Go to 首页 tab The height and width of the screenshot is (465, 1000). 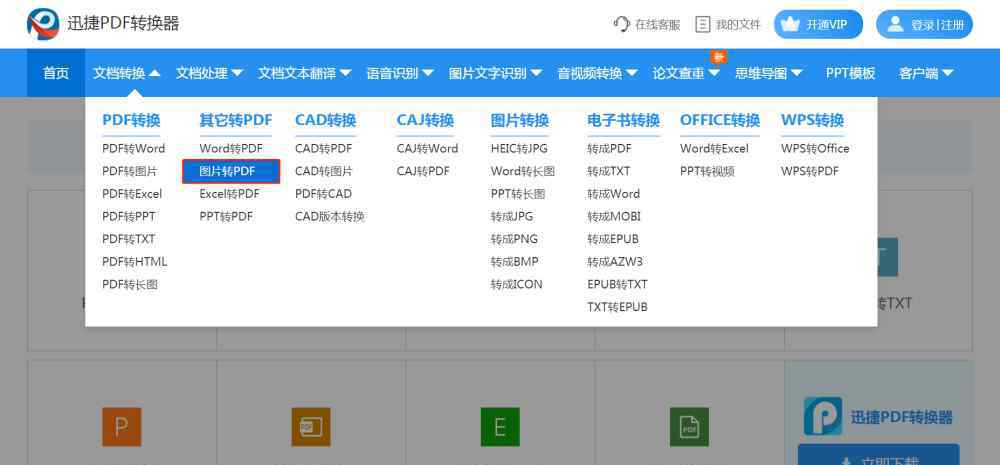pyautogui.click(x=55, y=73)
